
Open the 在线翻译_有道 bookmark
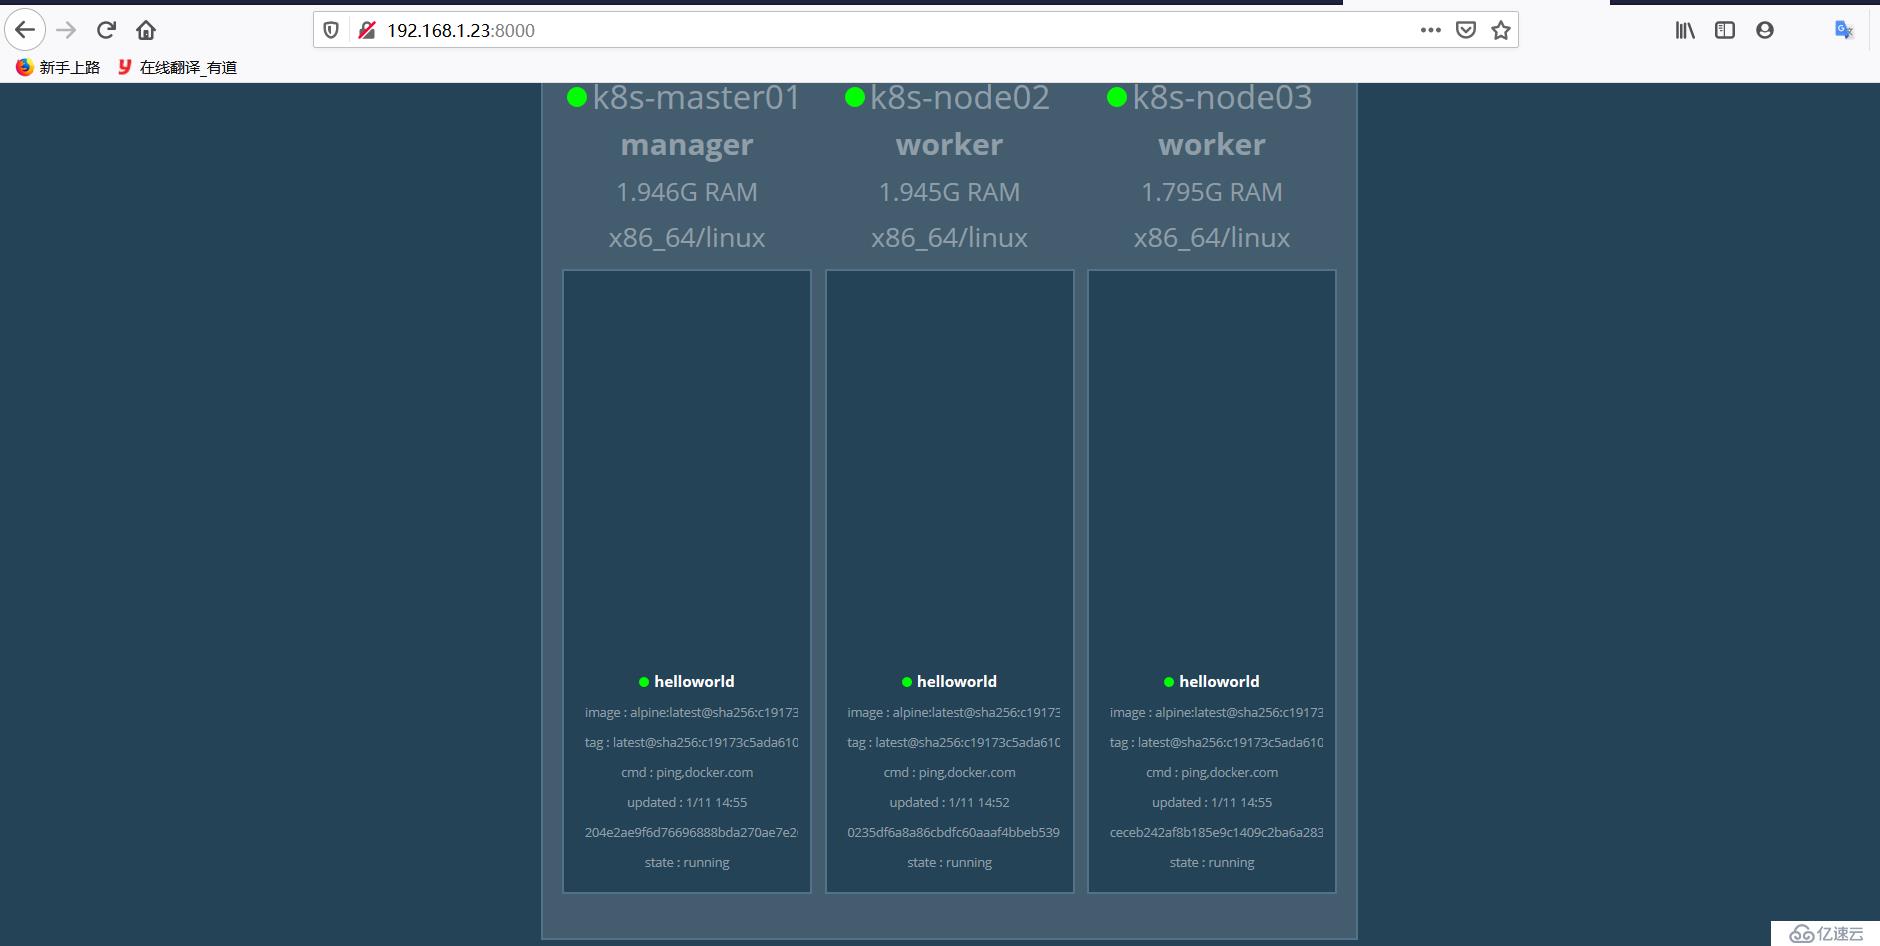pos(177,67)
